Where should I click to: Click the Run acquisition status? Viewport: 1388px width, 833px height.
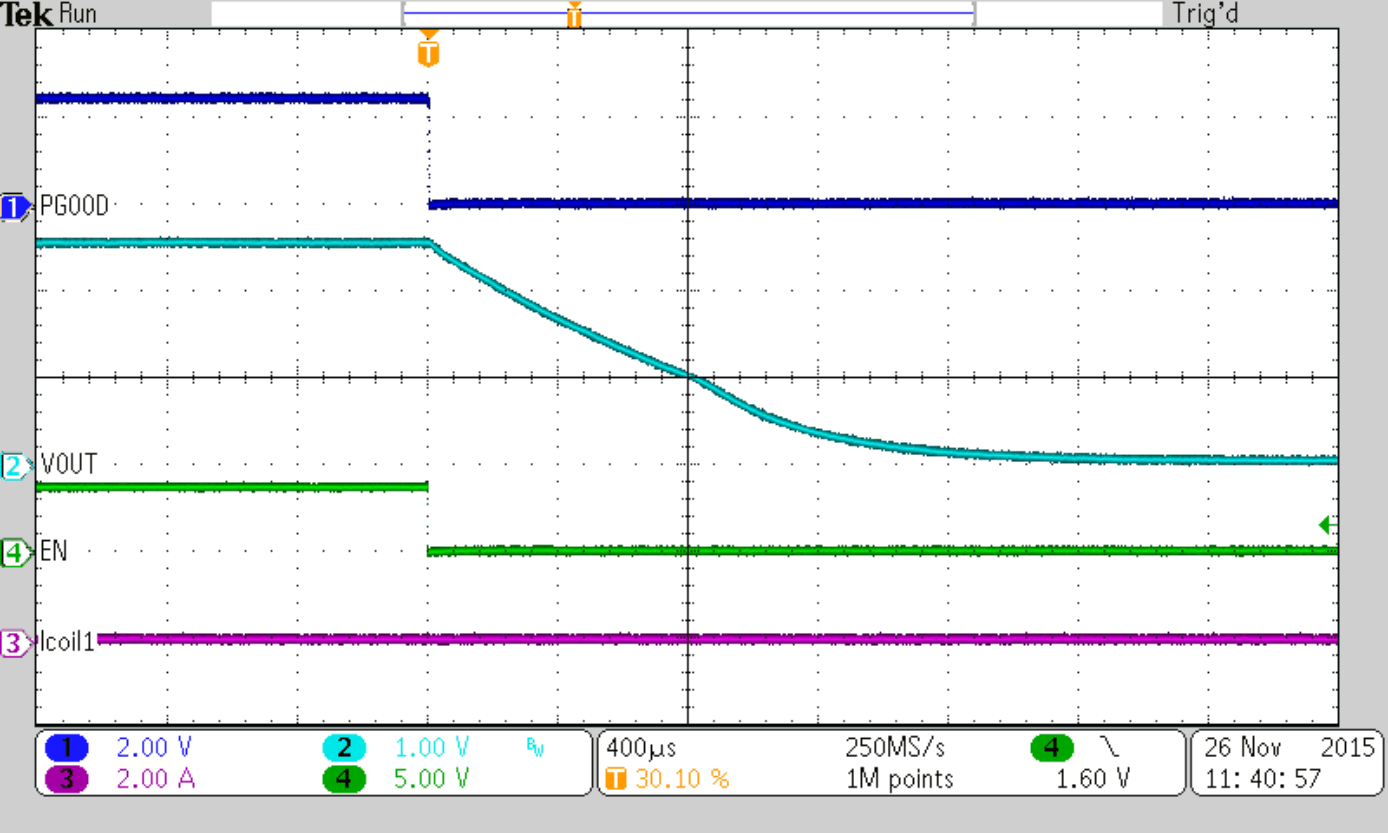(x=78, y=14)
